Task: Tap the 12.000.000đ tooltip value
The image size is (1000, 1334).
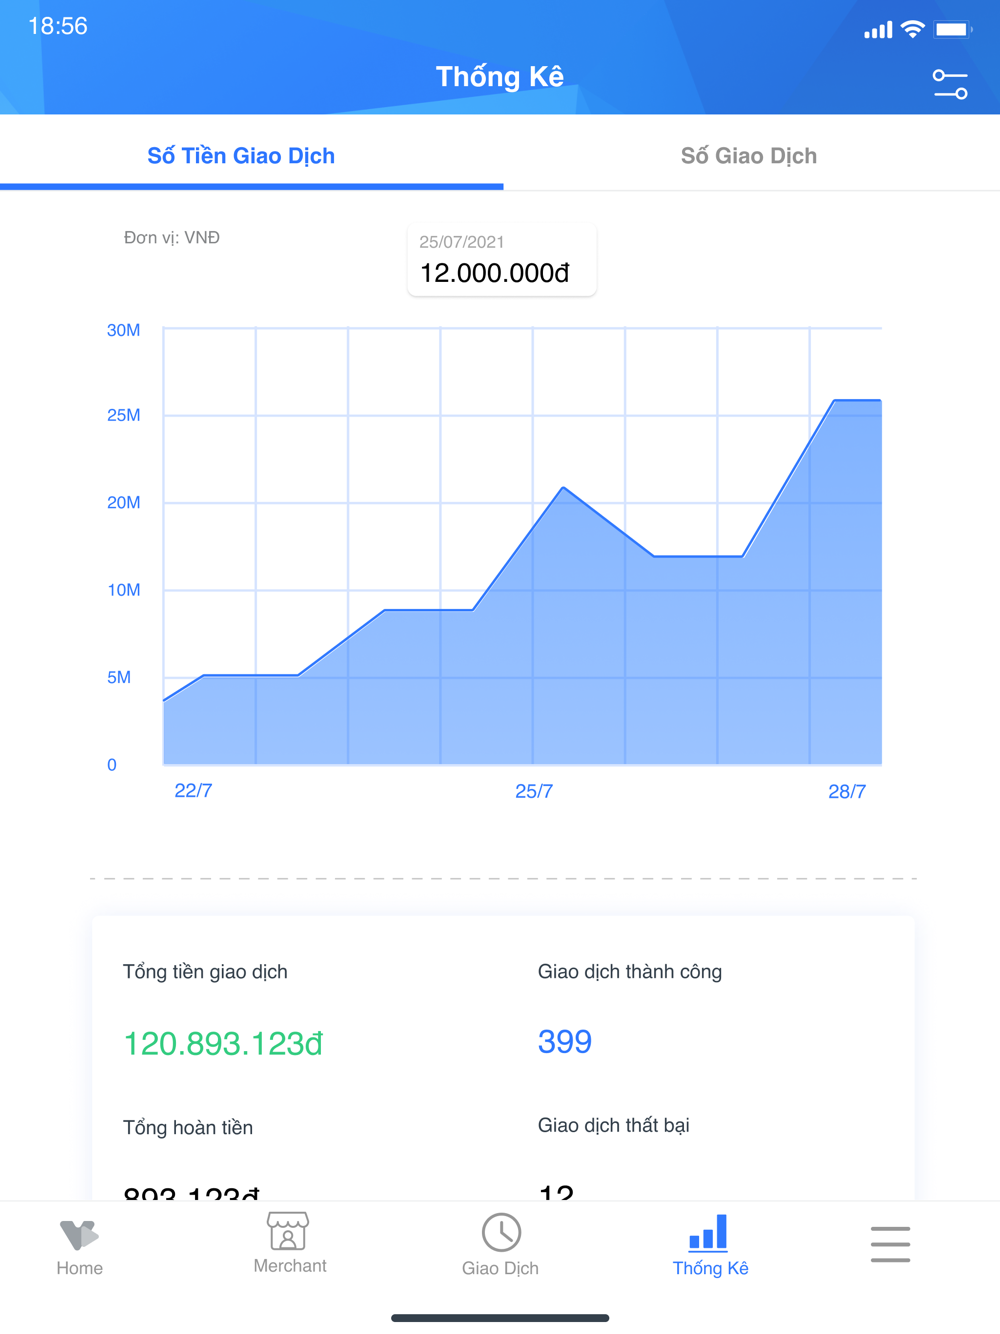Action: [495, 273]
